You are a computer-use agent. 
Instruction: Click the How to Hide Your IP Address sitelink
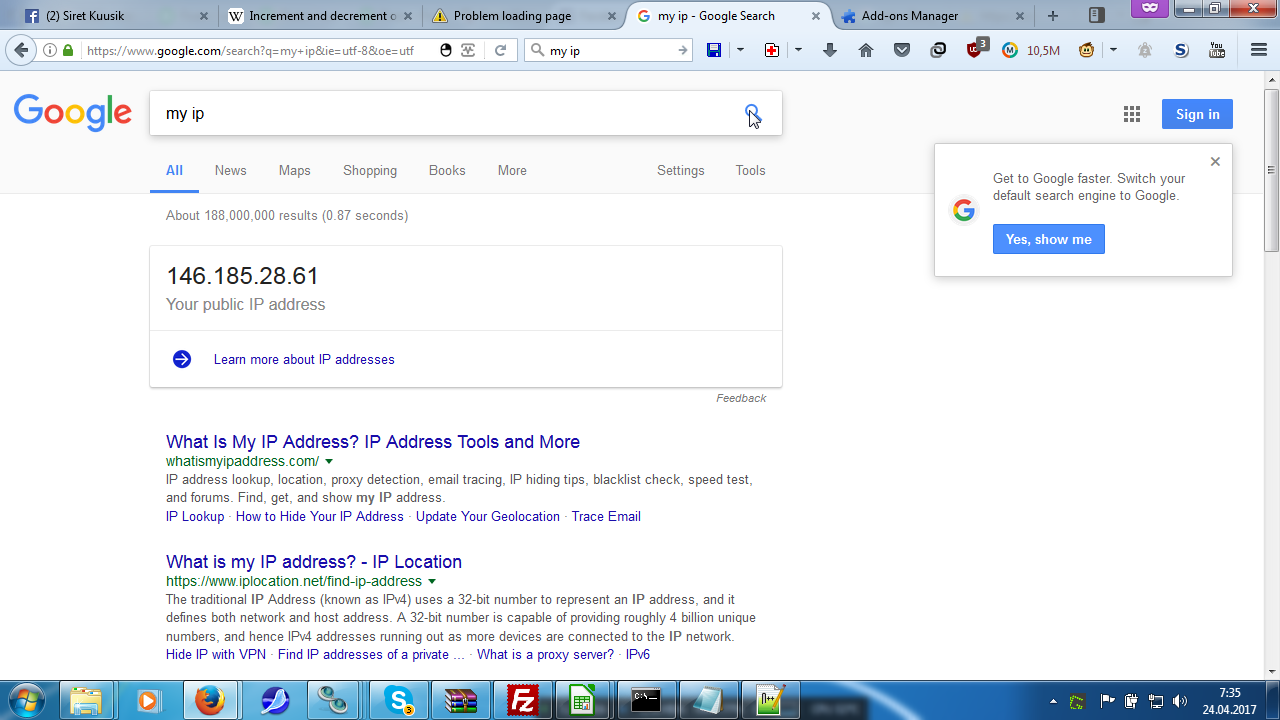(x=320, y=516)
